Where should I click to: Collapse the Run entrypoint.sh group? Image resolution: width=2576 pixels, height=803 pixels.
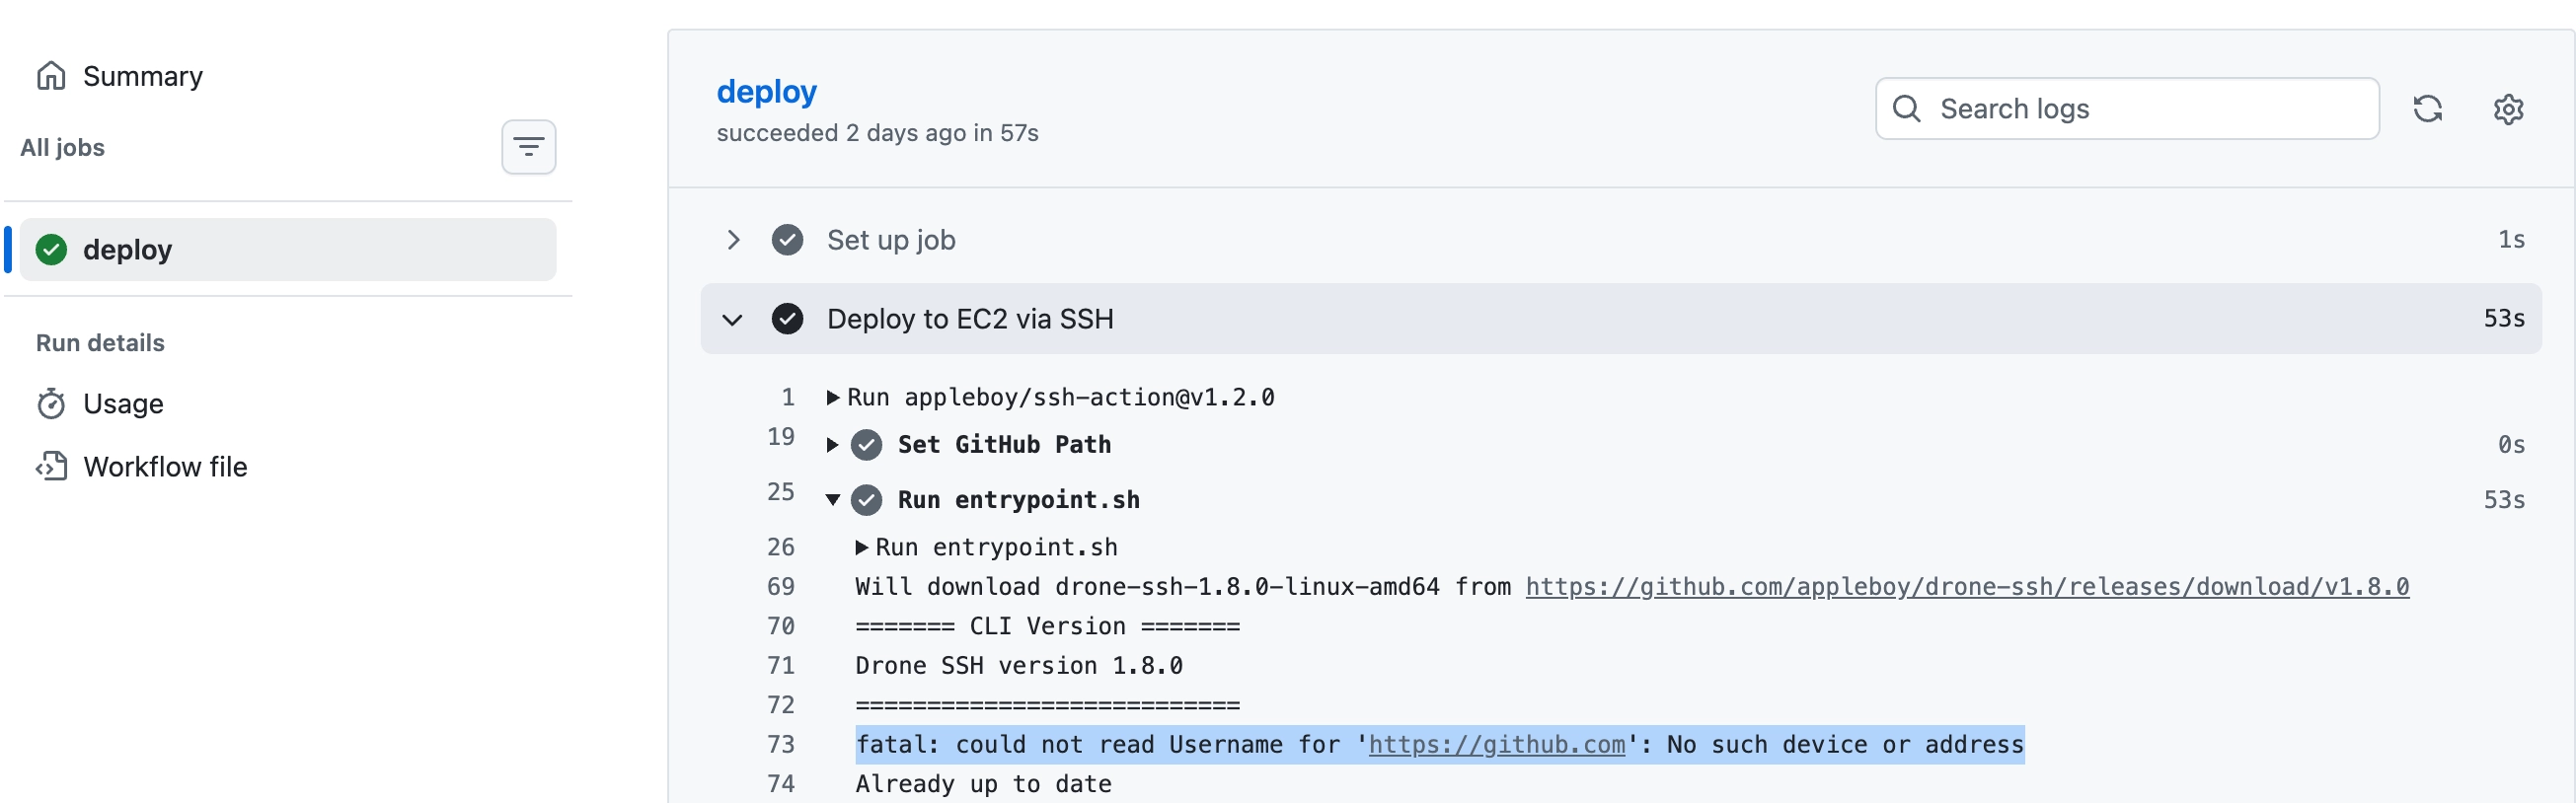point(832,500)
